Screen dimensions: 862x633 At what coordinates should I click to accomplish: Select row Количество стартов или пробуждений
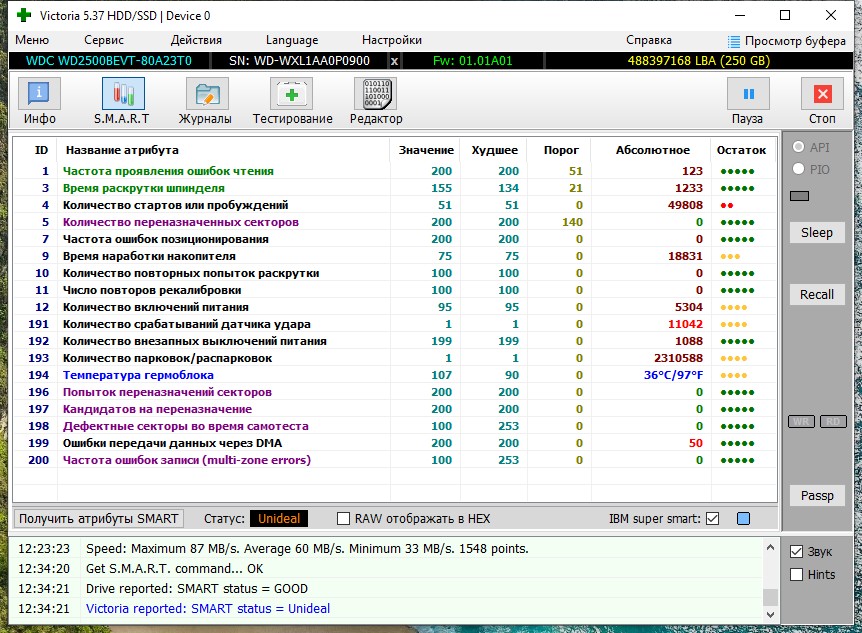[395, 205]
